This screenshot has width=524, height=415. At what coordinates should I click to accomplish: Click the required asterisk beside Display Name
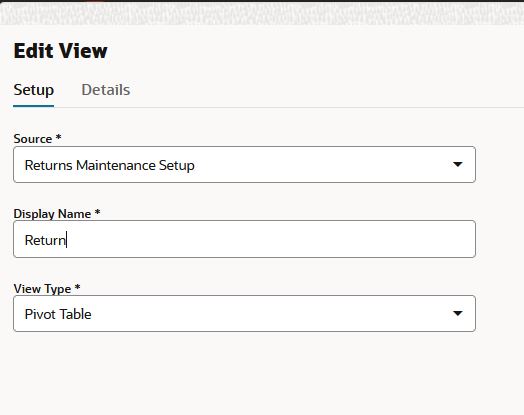tap(97, 212)
